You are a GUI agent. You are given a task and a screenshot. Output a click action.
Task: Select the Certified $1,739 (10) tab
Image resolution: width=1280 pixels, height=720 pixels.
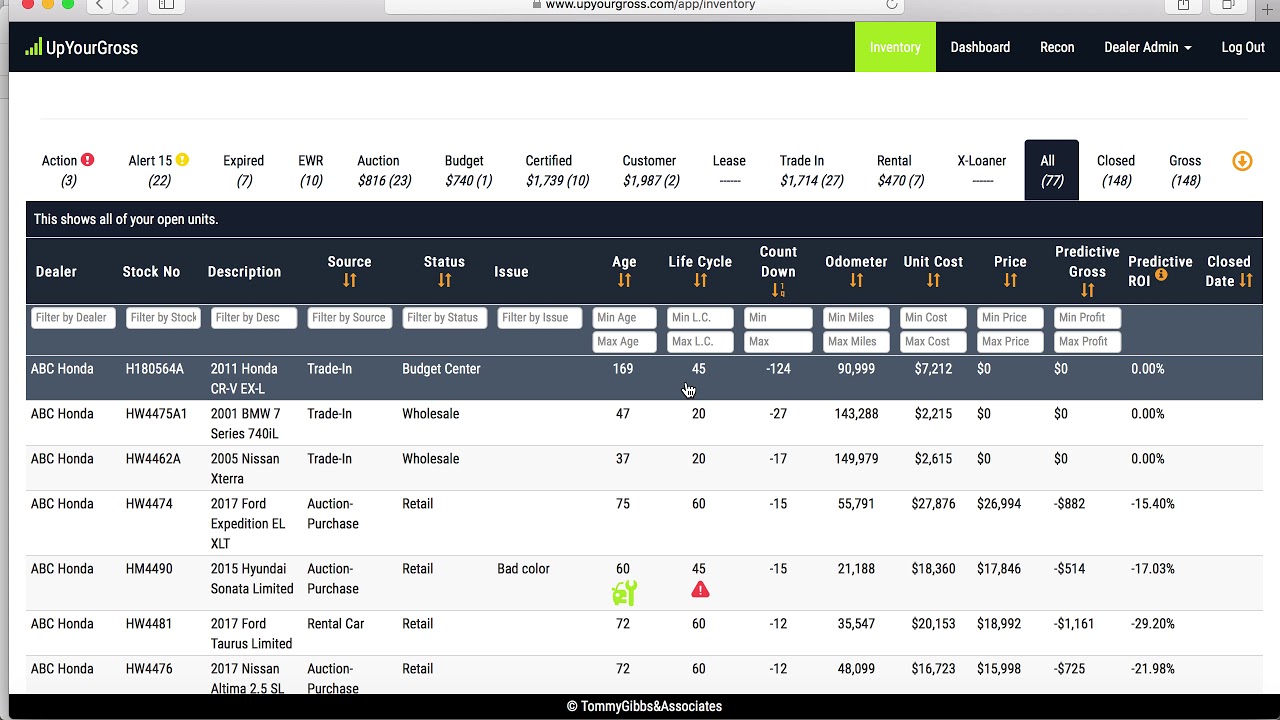point(557,170)
